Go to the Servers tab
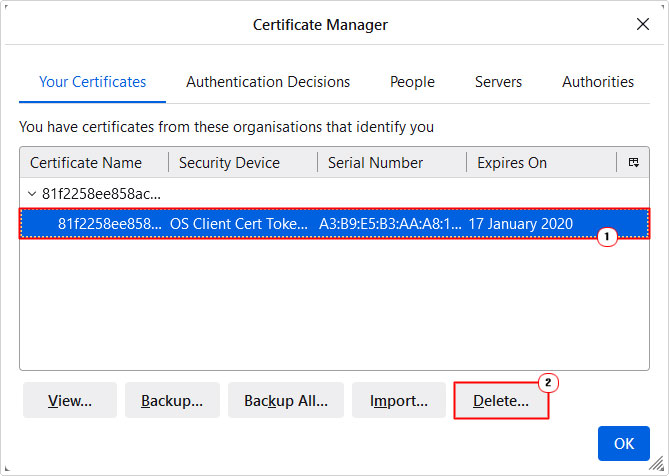The height and width of the screenshot is (476, 669). coord(498,82)
